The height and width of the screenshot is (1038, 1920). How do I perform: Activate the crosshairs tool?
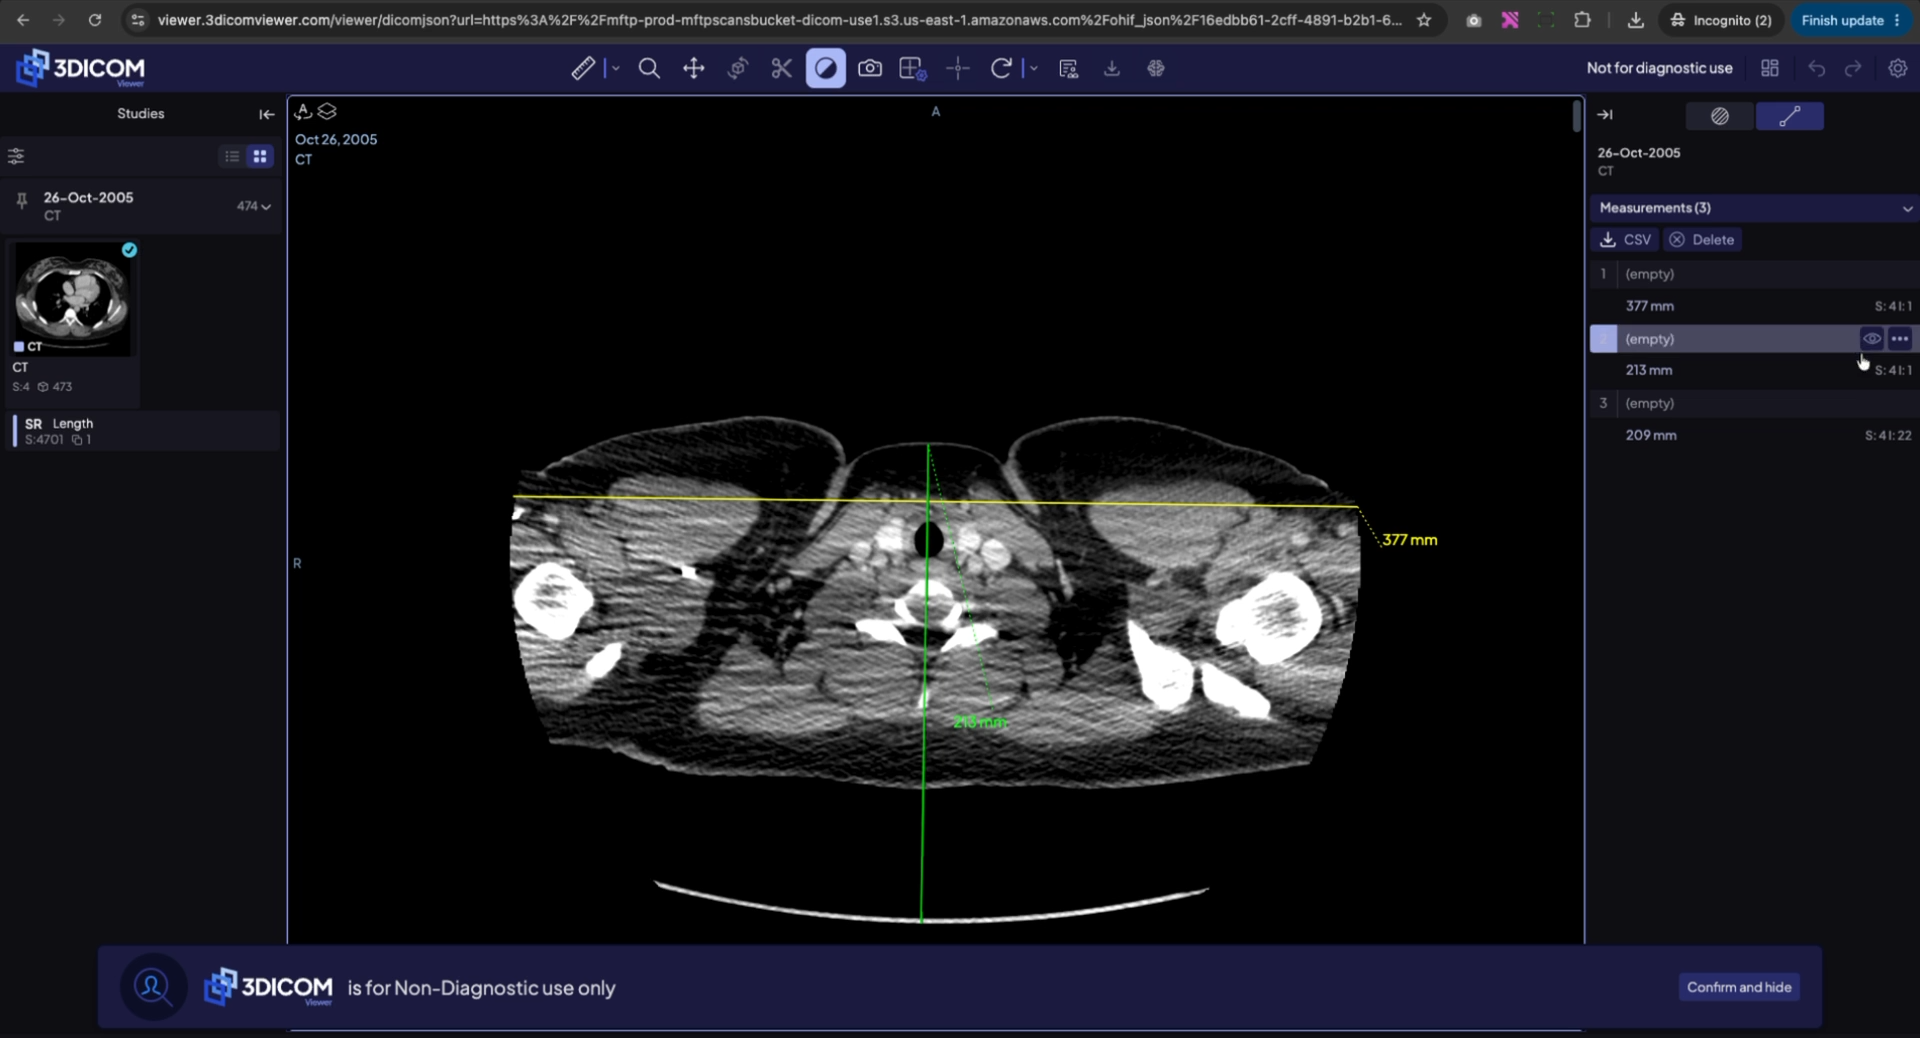(957, 68)
